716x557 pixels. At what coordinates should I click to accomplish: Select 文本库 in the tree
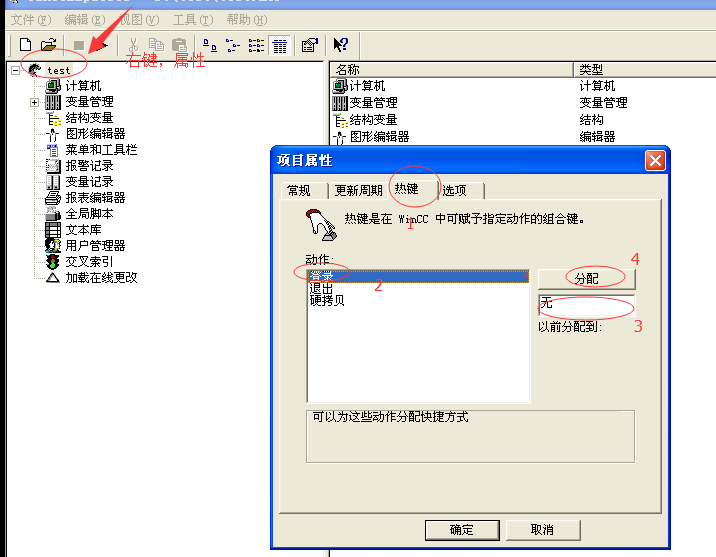click(x=83, y=230)
